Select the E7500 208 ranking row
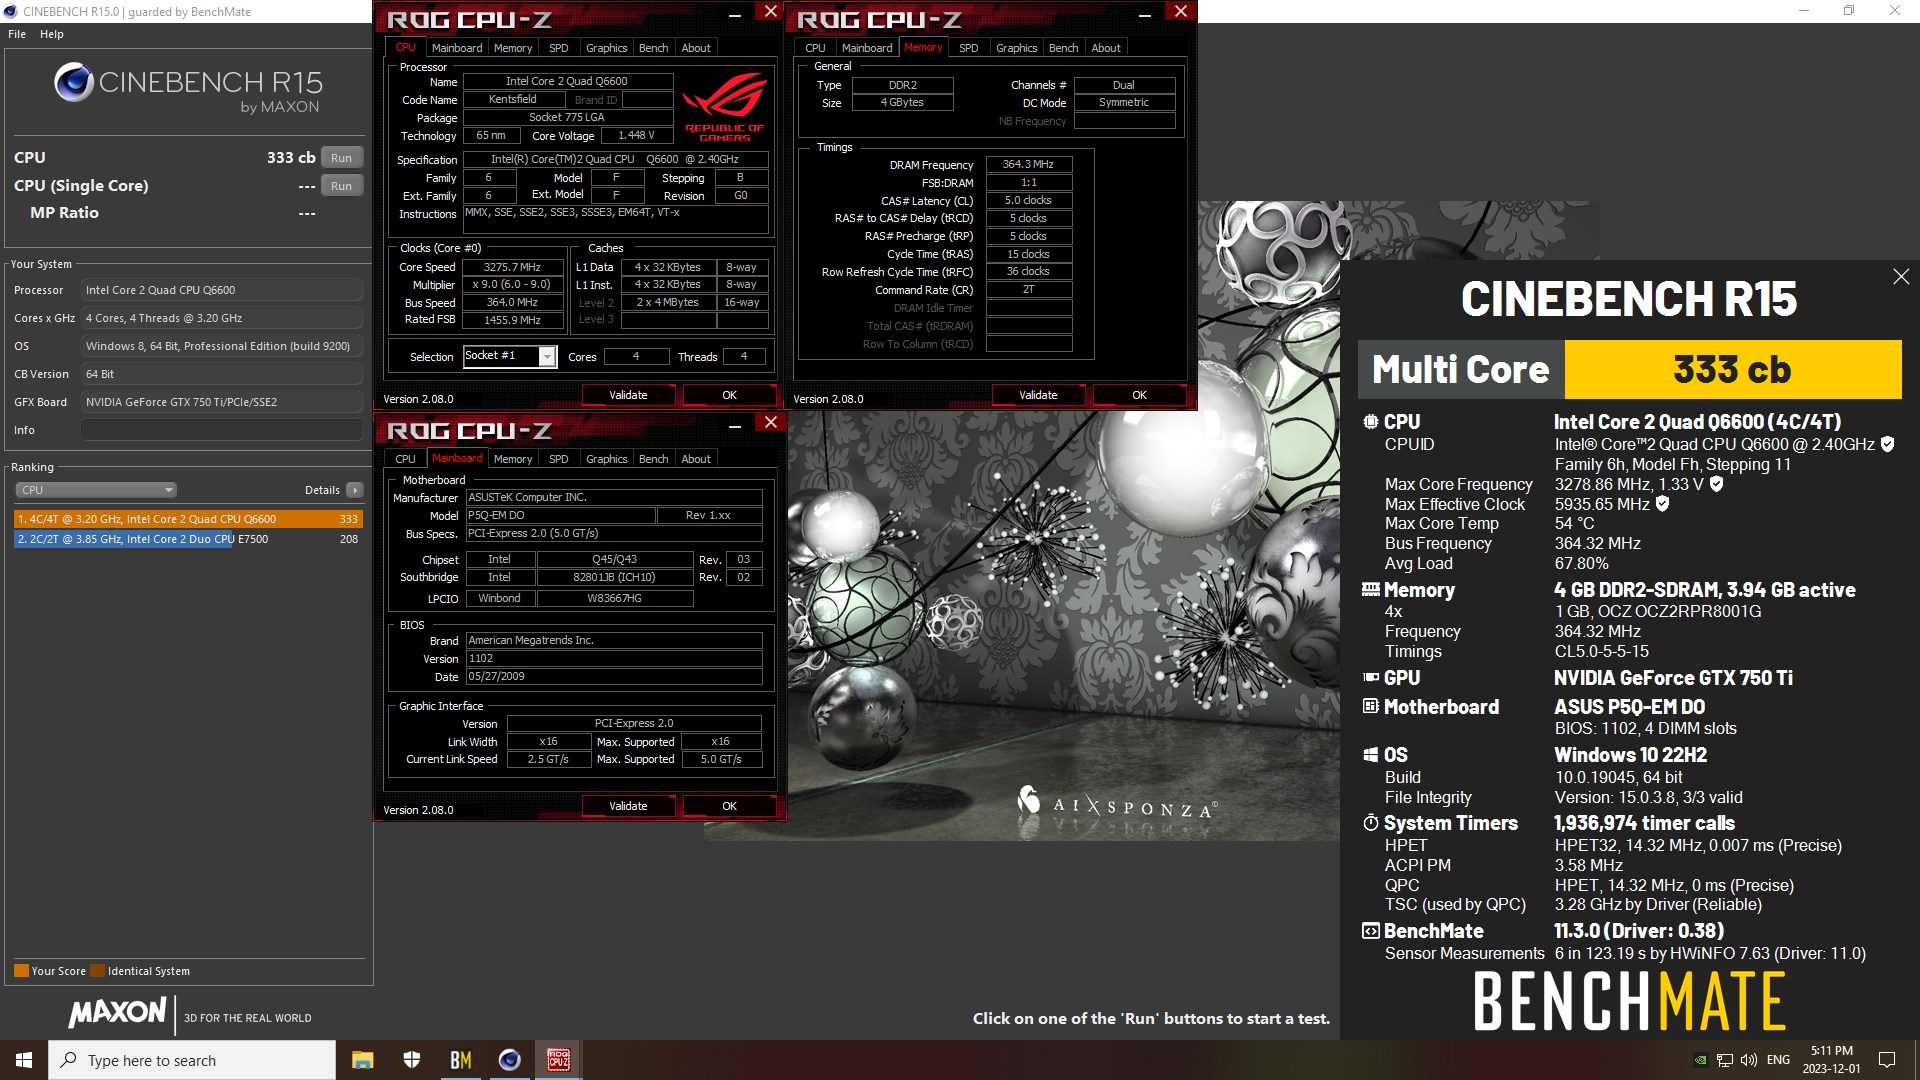This screenshot has height=1080, width=1920. tap(188, 539)
